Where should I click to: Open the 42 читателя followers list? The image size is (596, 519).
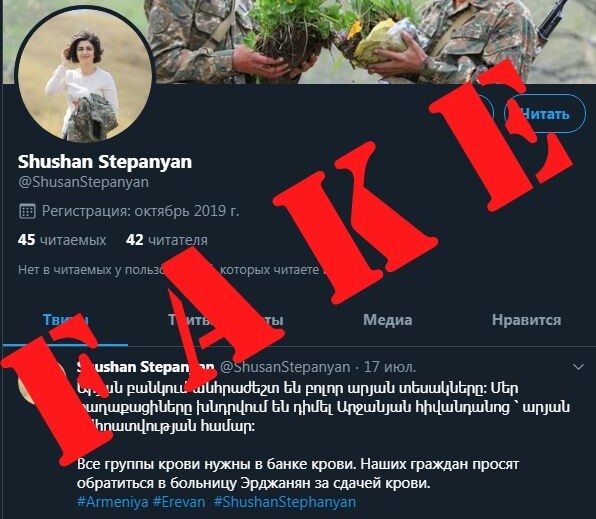point(166,240)
